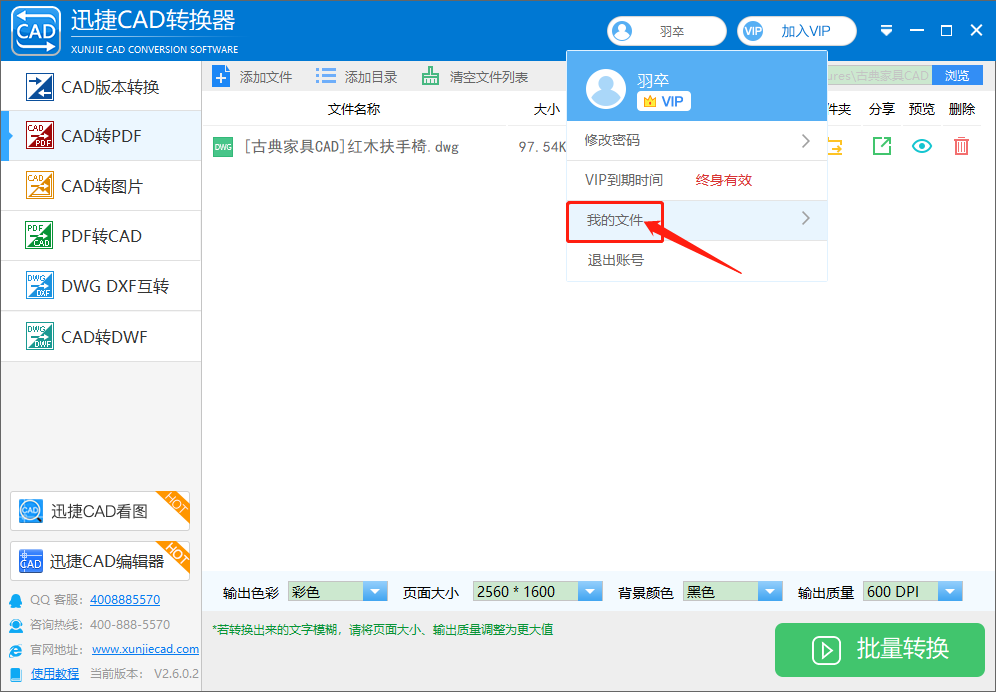Open the 输出色彩 dropdown showing 彩色
The image size is (996, 692).
click(338, 592)
